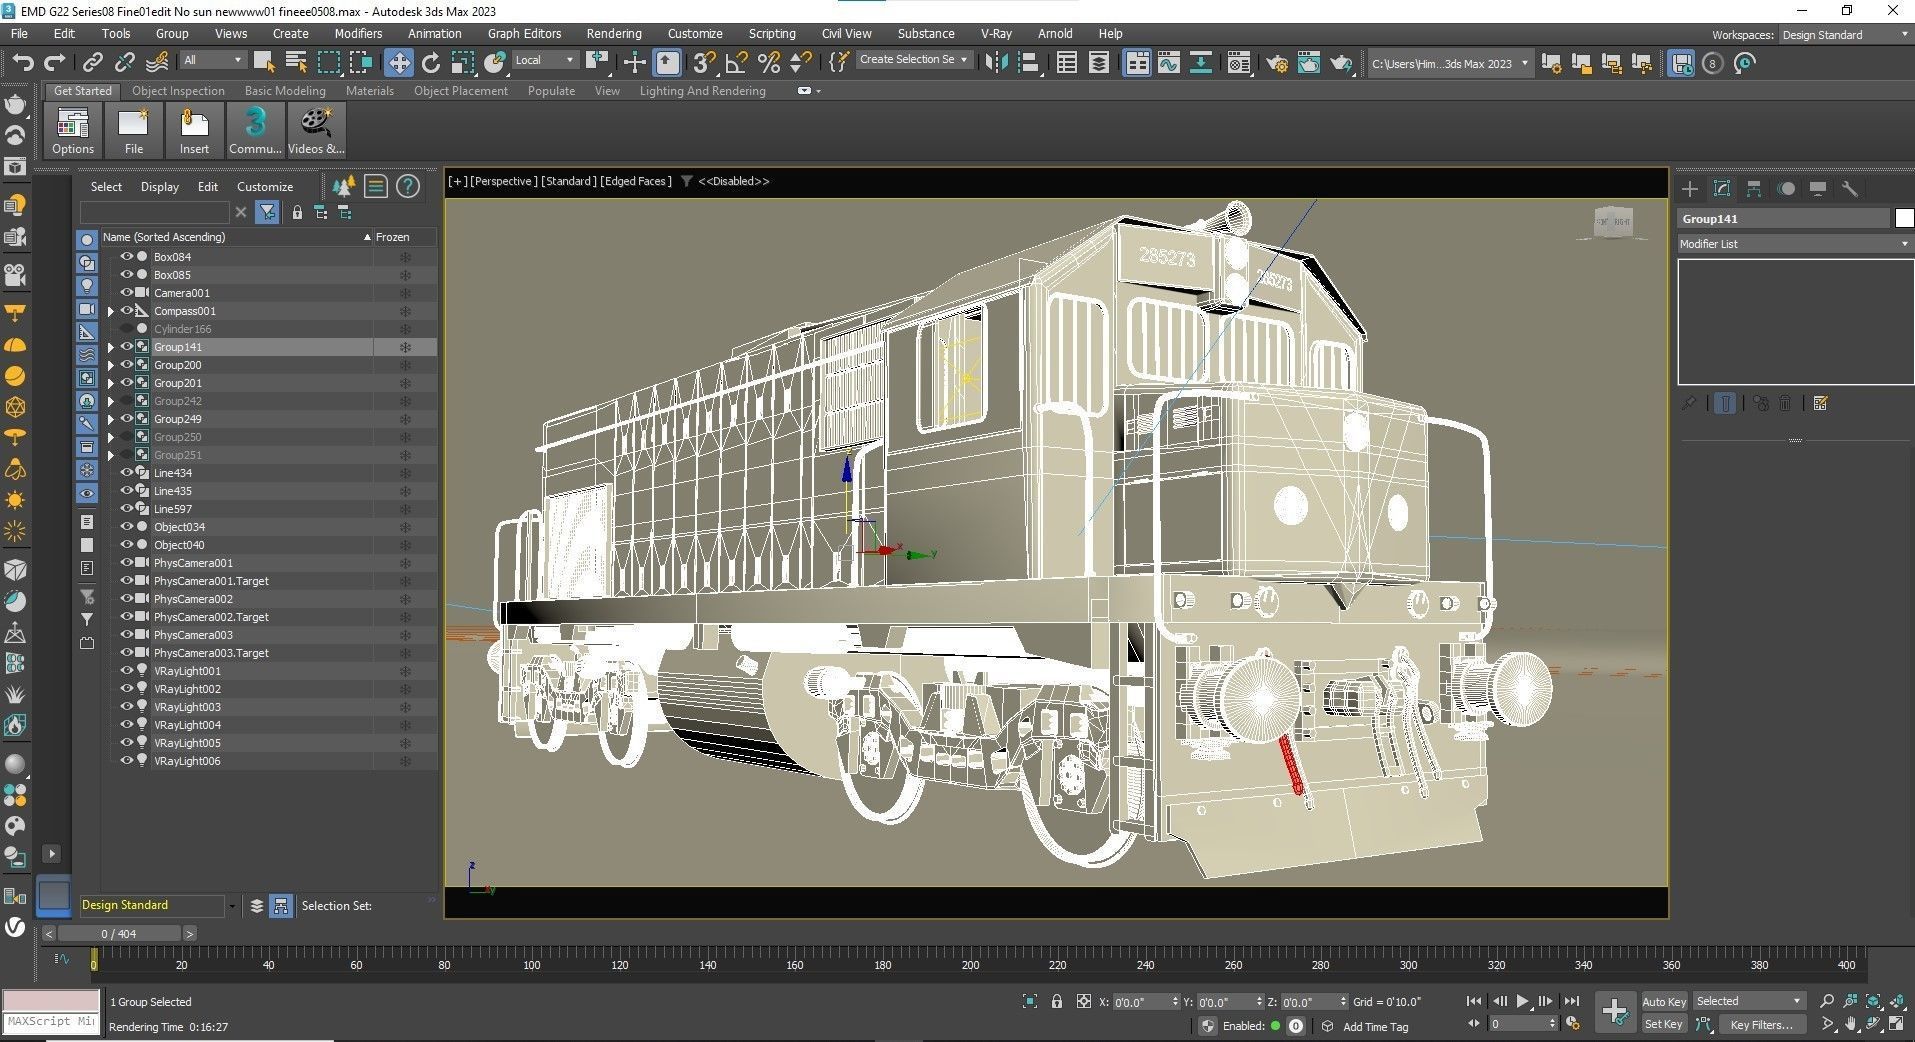The image size is (1915, 1042).
Task: Hide the Box084 object eye icon
Action: (x=127, y=257)
